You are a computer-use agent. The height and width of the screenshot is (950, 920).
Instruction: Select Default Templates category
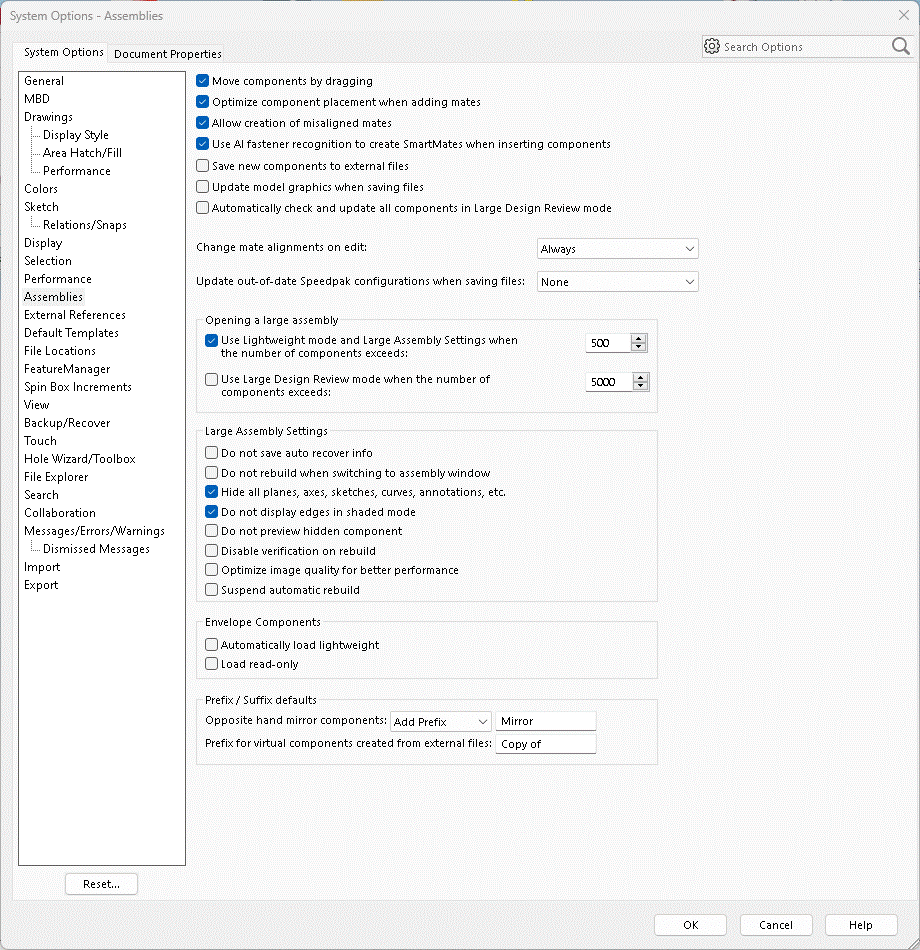click(x=72, y=333)
